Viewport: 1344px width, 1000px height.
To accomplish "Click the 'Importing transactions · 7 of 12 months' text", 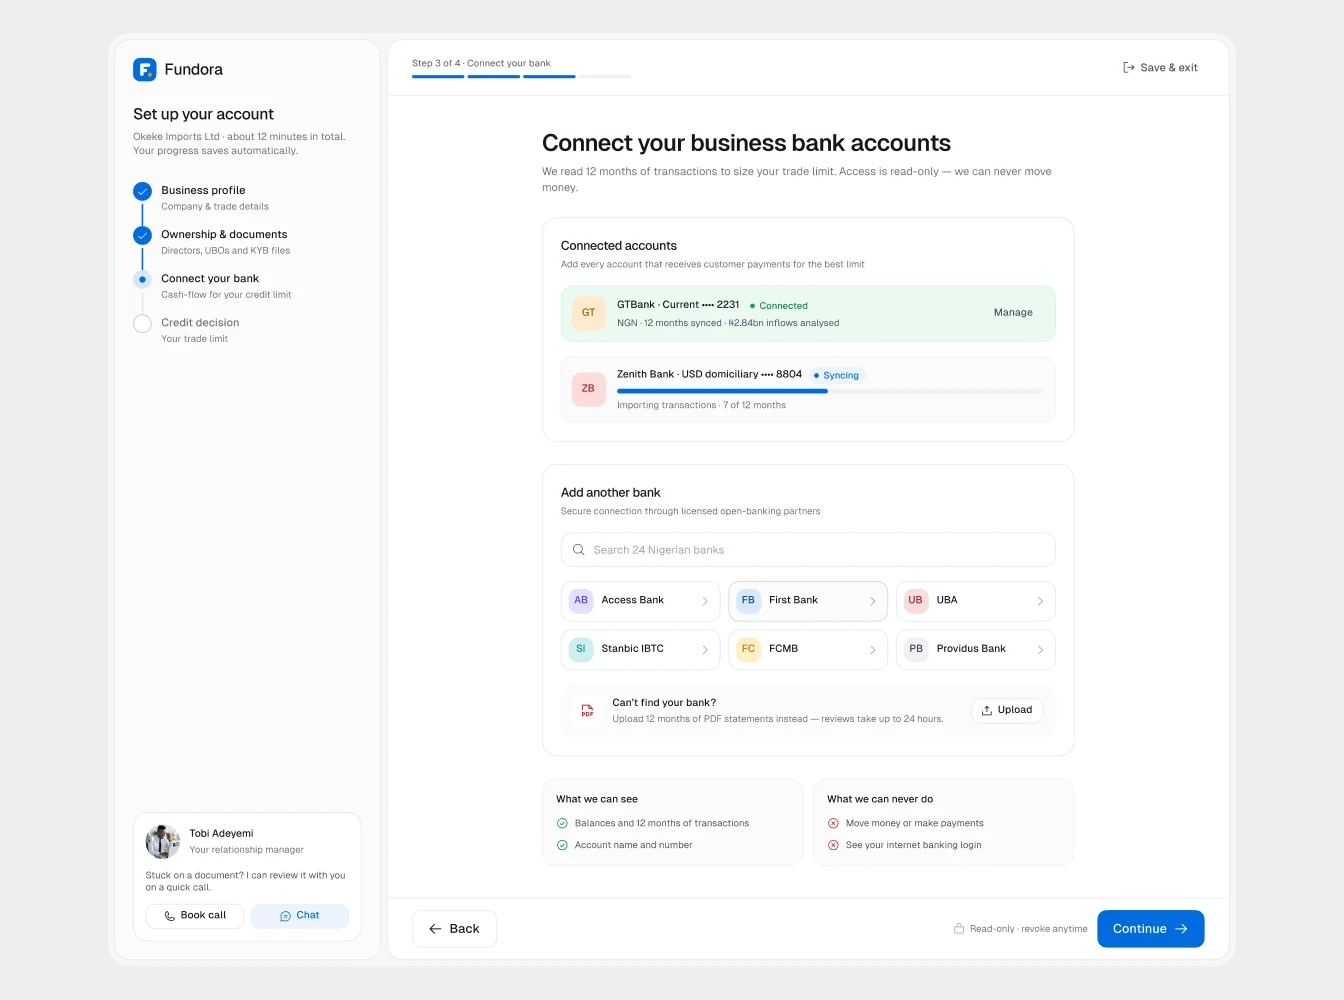I will tap(701, 405).
